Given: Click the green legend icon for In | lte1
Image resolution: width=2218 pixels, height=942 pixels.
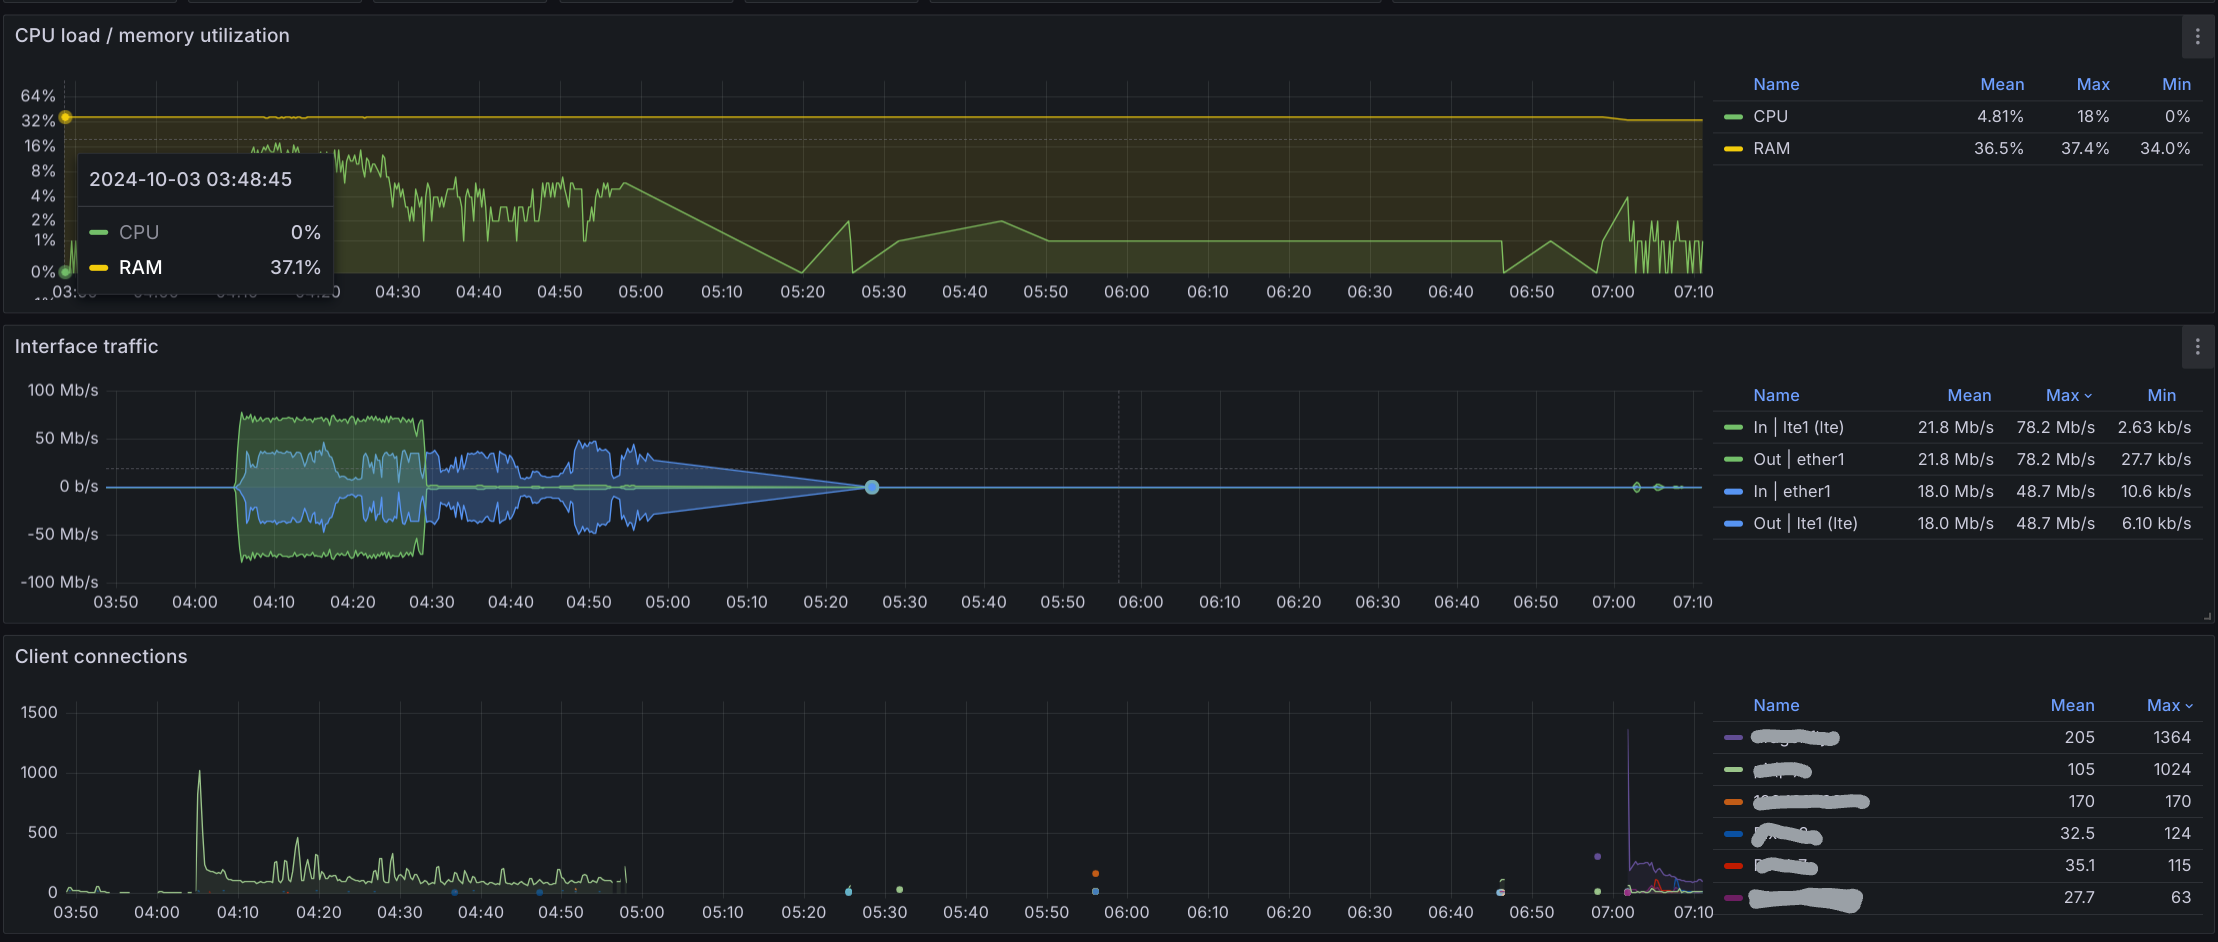Looking at the screenshot, I should pos(1733,427).
